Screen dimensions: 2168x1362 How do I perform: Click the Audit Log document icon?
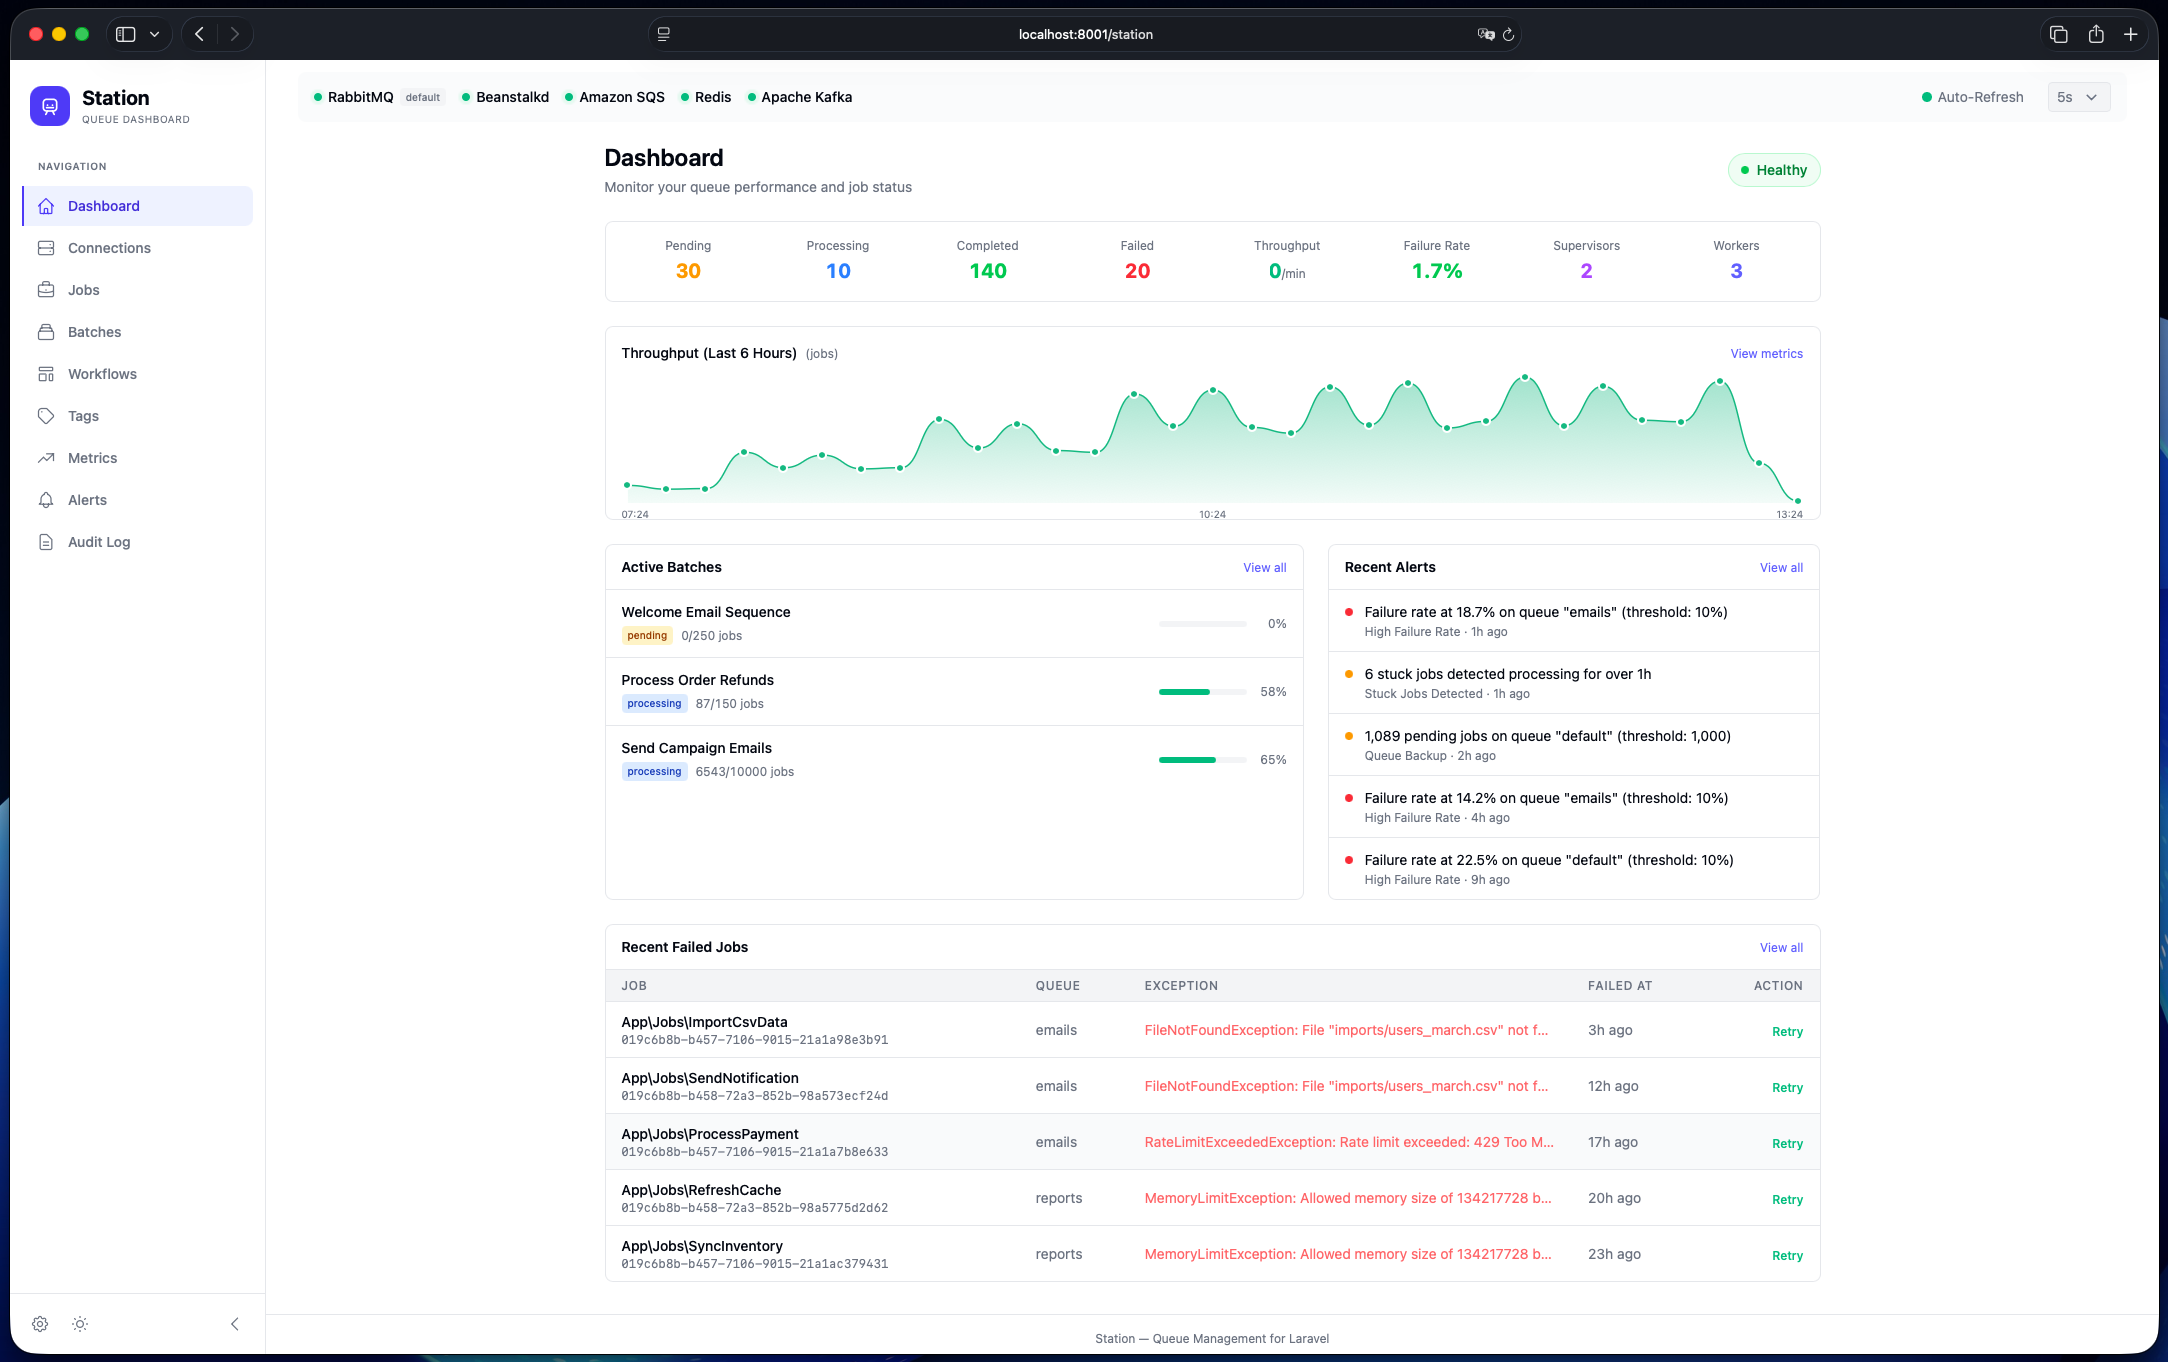[46, 542]
